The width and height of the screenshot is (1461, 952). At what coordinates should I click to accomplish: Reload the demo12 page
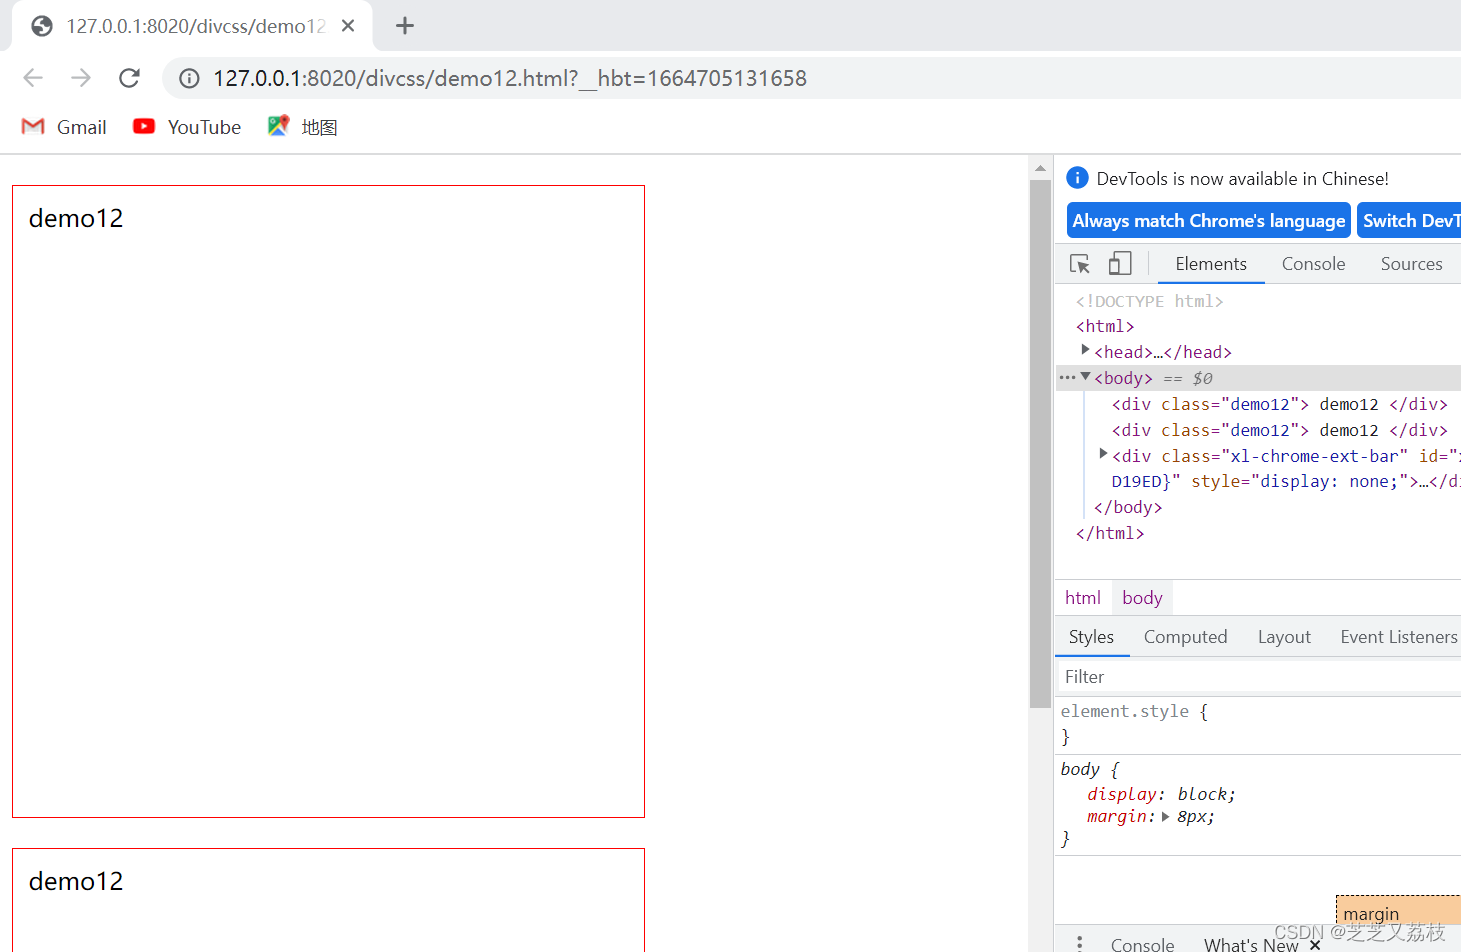[129, 78]
